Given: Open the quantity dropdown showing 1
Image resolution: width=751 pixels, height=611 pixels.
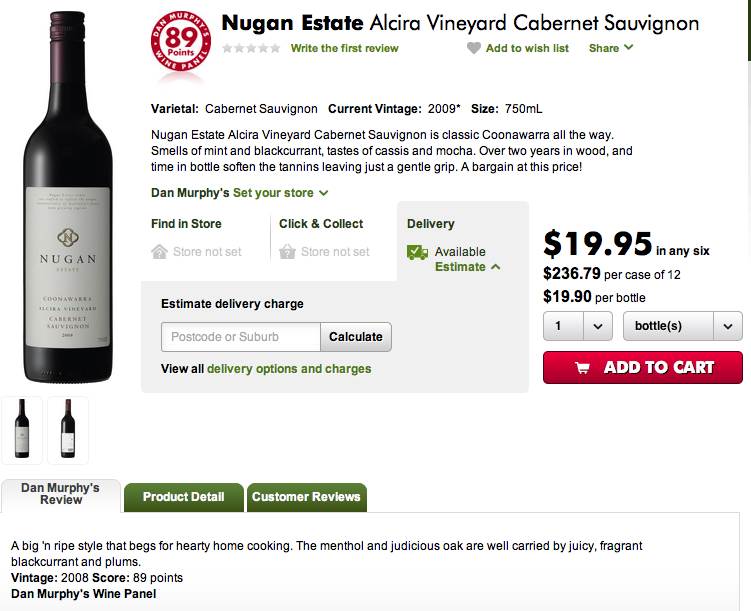Looking at the screenshot, I should (578, 326).
